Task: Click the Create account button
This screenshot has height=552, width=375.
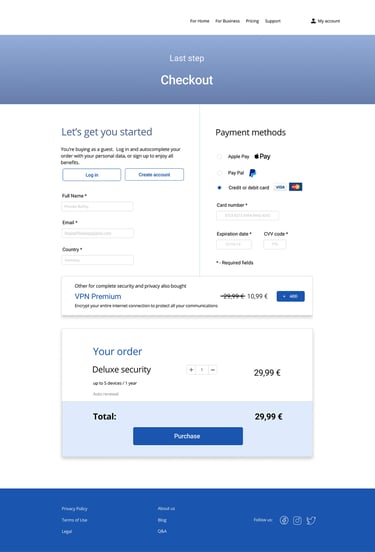Action: (x=154, y=175)
